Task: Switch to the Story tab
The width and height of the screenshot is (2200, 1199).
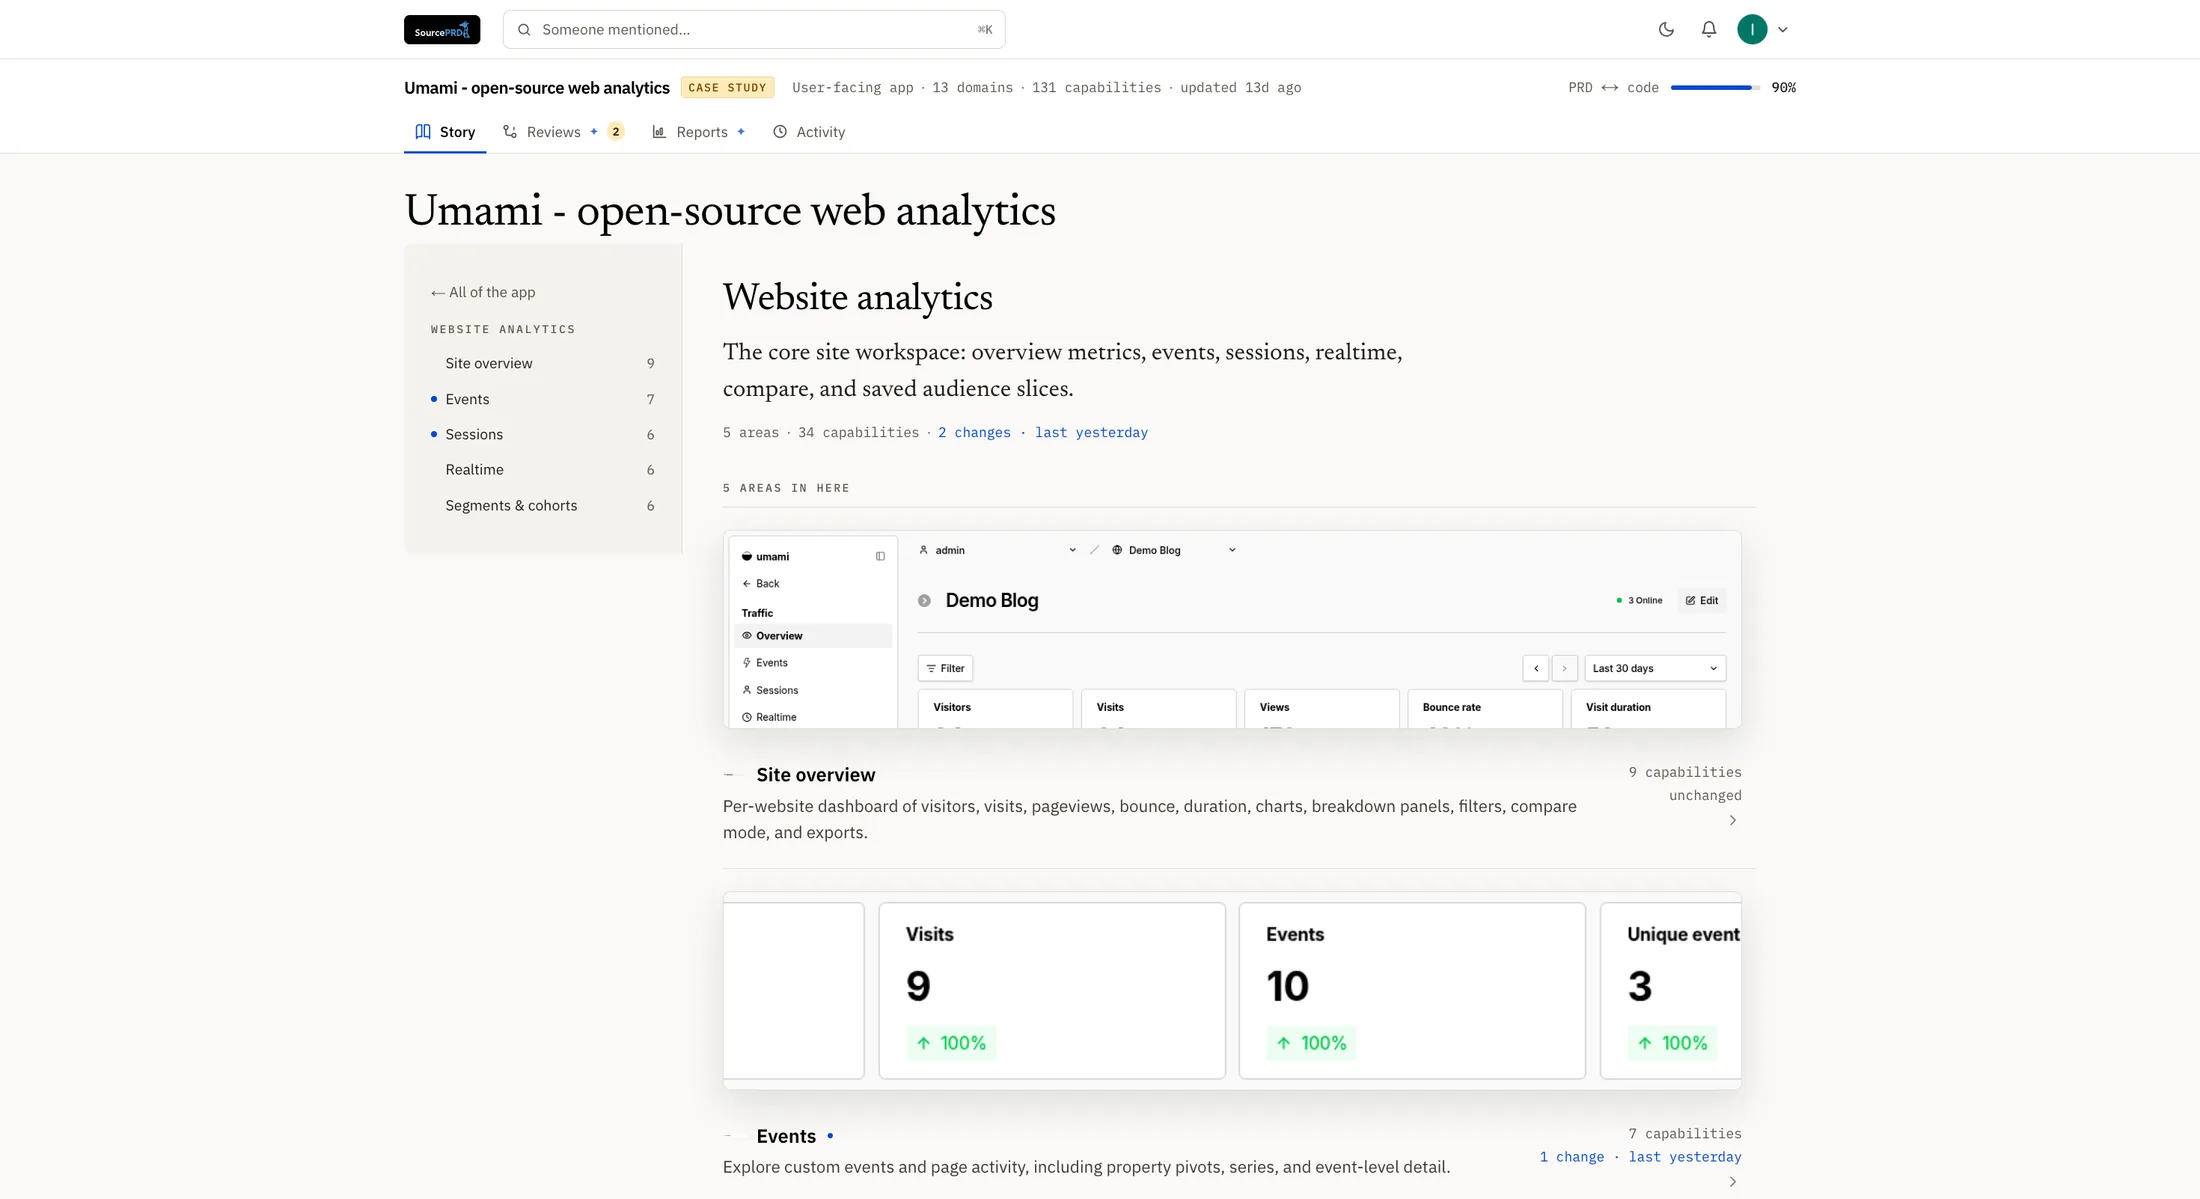Action: [x=445, y=132]
